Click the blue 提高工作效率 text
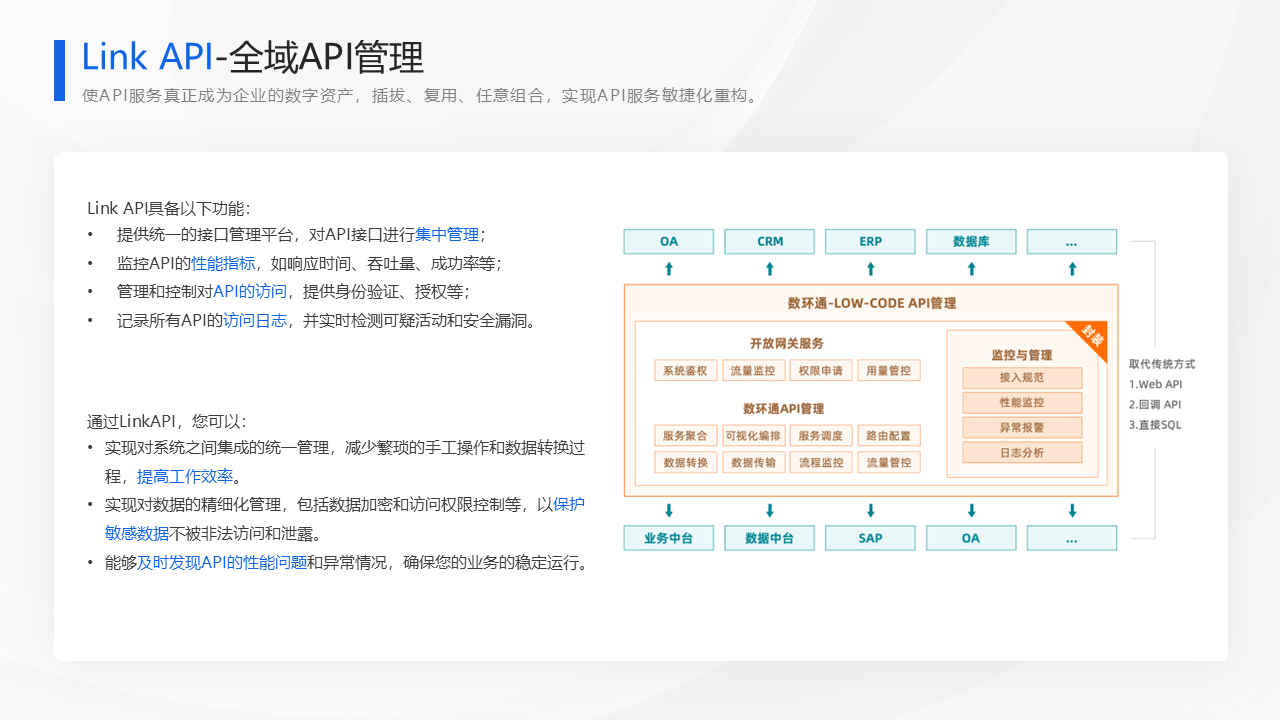Image resolution: width=1280 pixels, height=720 pixels. (185, 476)
